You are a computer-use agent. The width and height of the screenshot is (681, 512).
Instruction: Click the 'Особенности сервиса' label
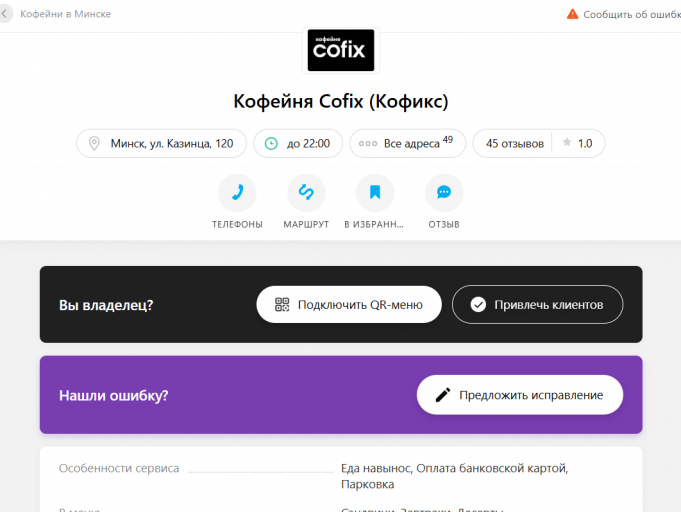(x=119, y=468)
